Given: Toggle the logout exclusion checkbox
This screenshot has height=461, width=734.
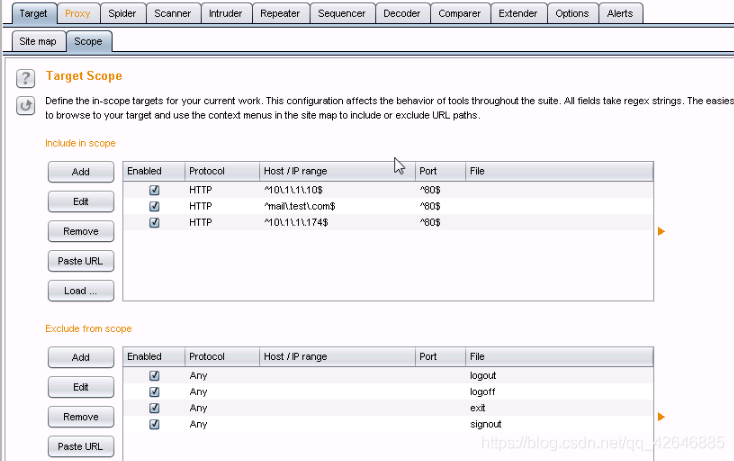Looking at the screenshot, I should pyautogui.click(x=154, y=376).
